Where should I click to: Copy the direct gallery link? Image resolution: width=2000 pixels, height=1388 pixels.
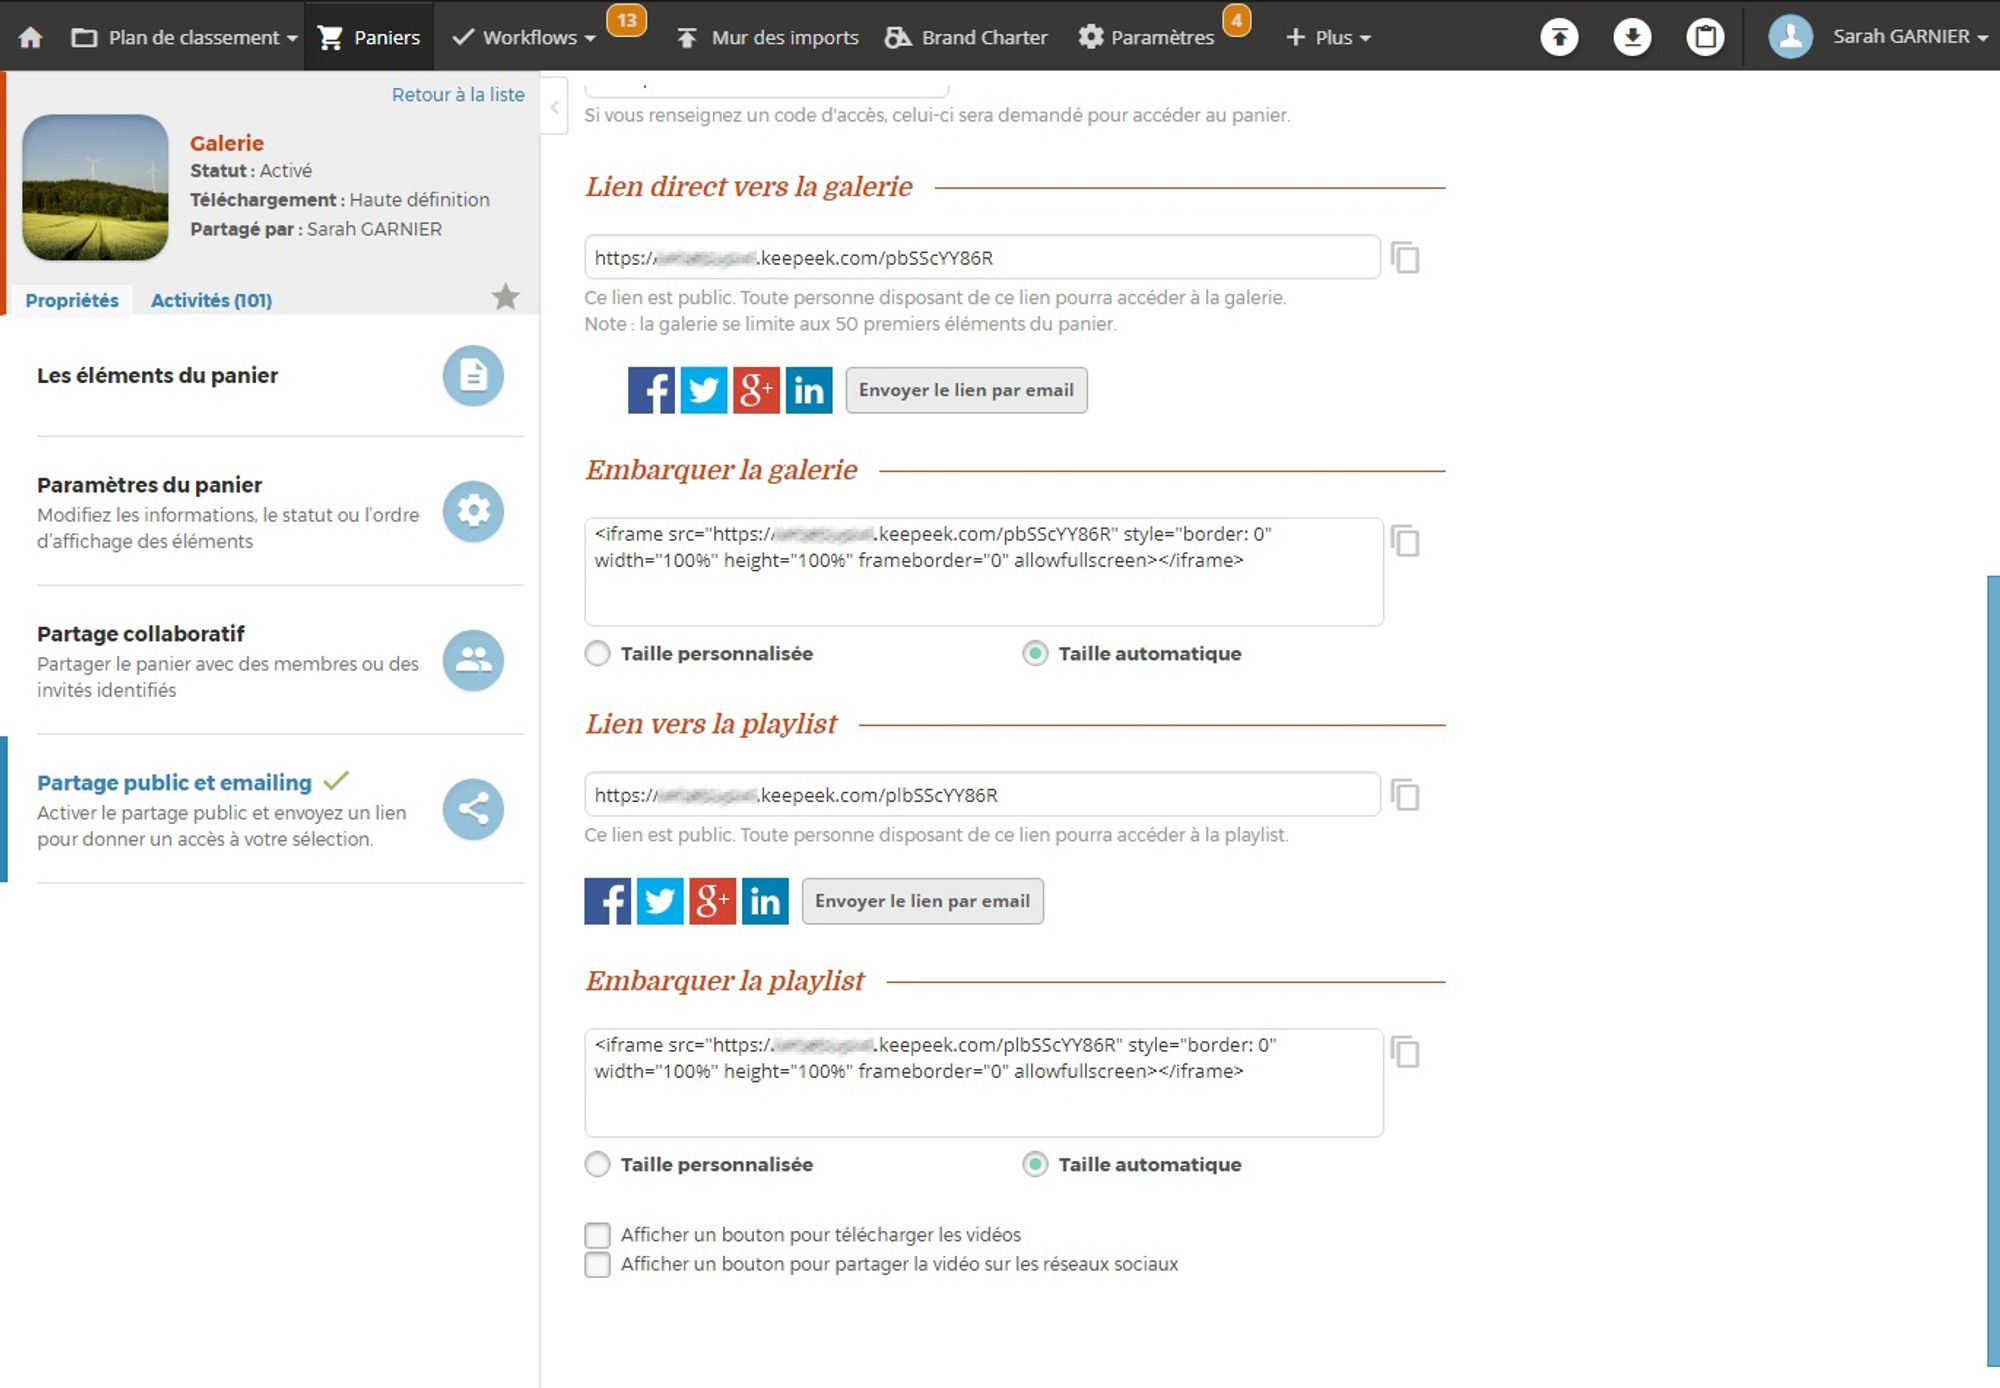point(1405,258)
